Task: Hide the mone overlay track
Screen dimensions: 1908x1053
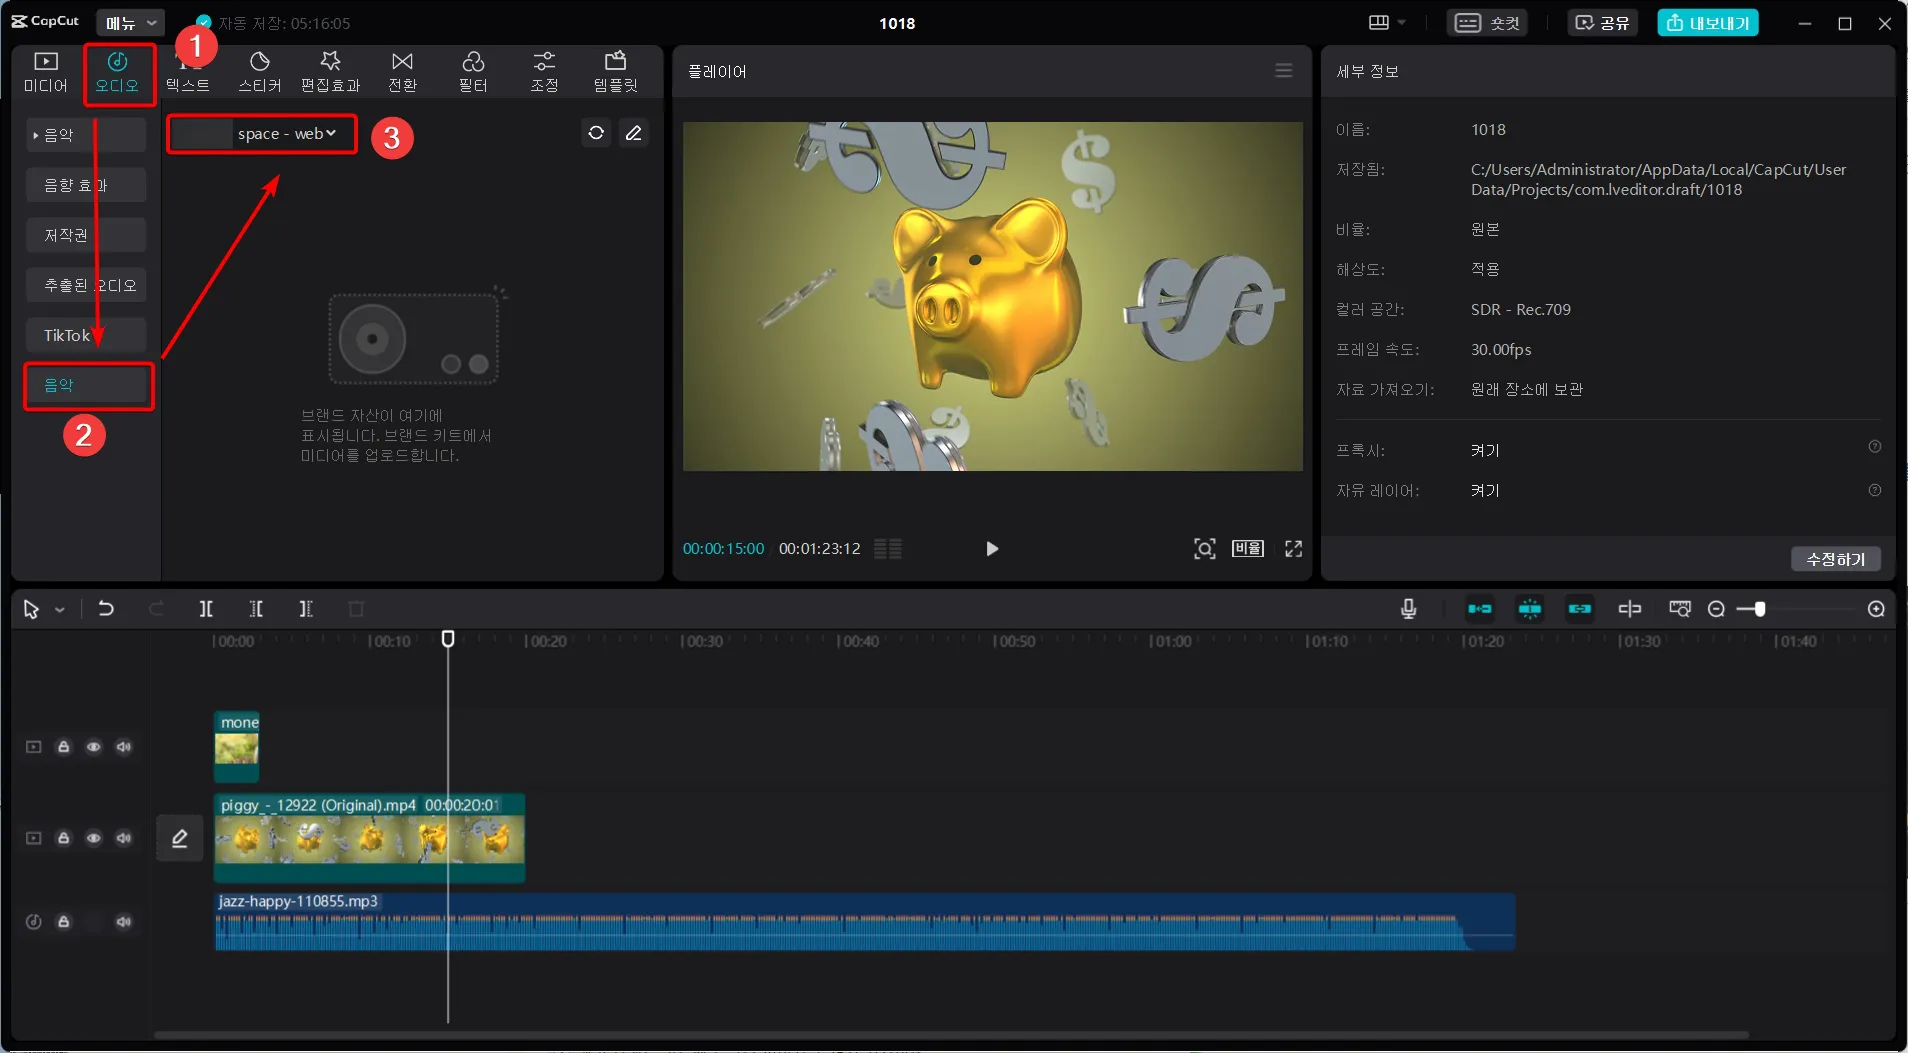Action: (93, 747)
